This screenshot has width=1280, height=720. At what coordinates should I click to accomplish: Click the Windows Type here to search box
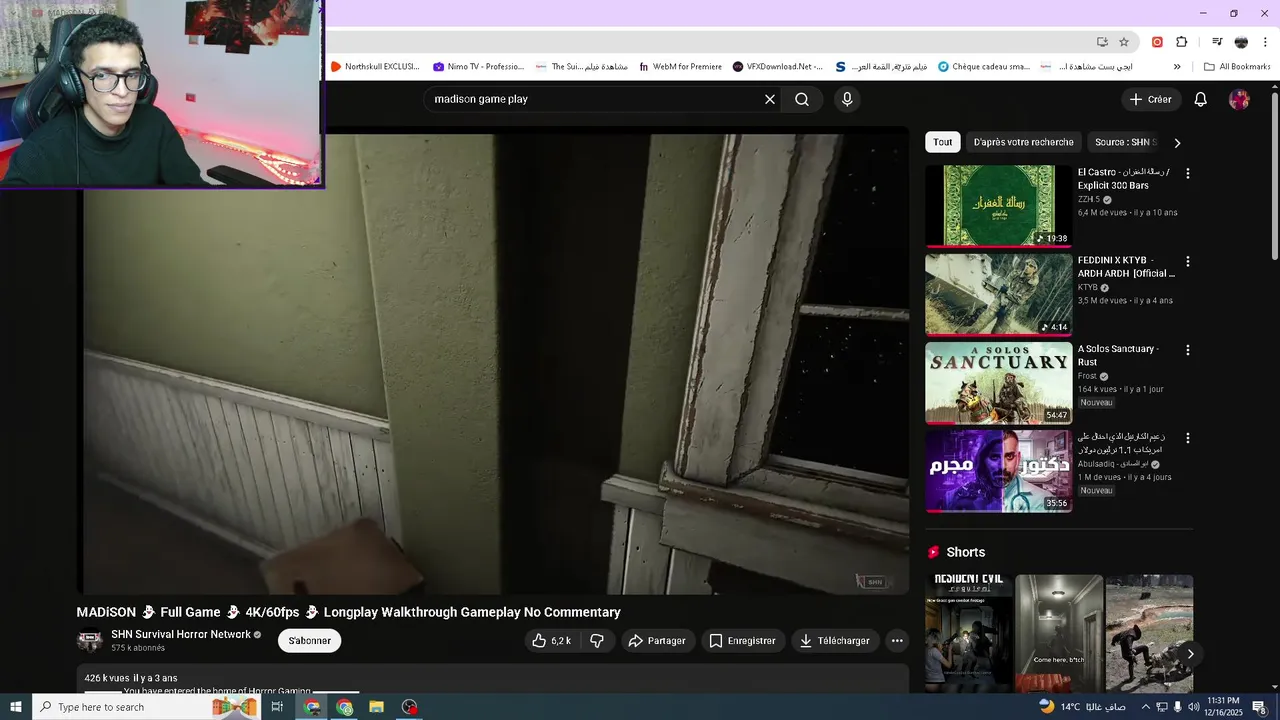[x=145, y=707]
